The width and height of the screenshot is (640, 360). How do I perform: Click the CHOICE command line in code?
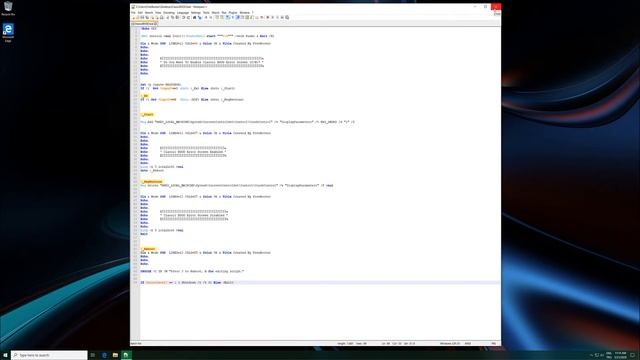click(x=192, y=271)
